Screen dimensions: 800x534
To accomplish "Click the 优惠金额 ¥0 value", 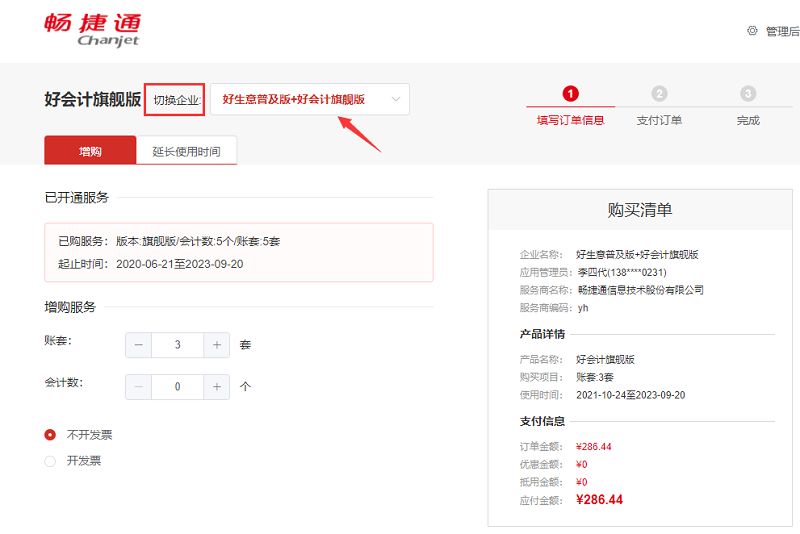I will point(582,465).
